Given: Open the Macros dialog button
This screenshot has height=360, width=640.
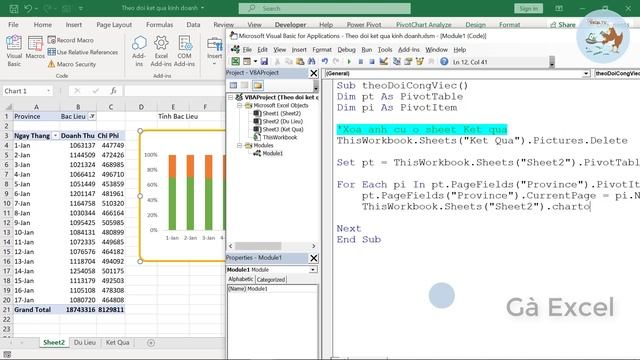Looking at the screenshot, I should tap(35, 48).
